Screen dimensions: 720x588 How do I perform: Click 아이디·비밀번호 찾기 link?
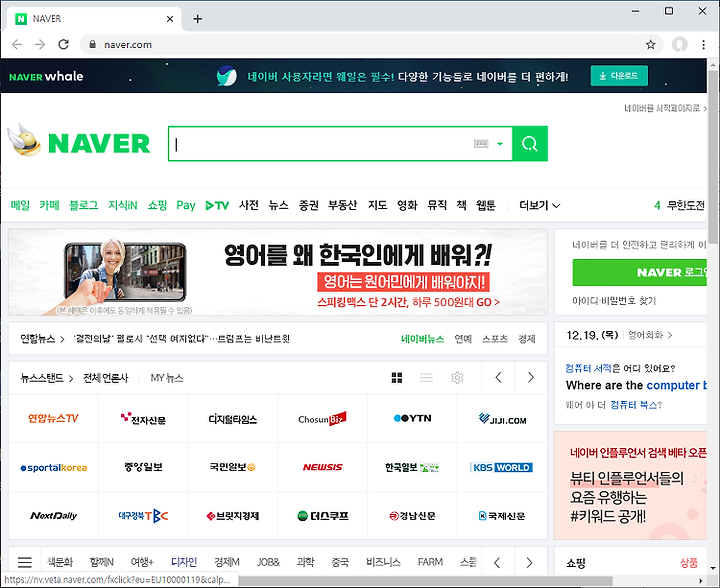click(x=614, y=301)
